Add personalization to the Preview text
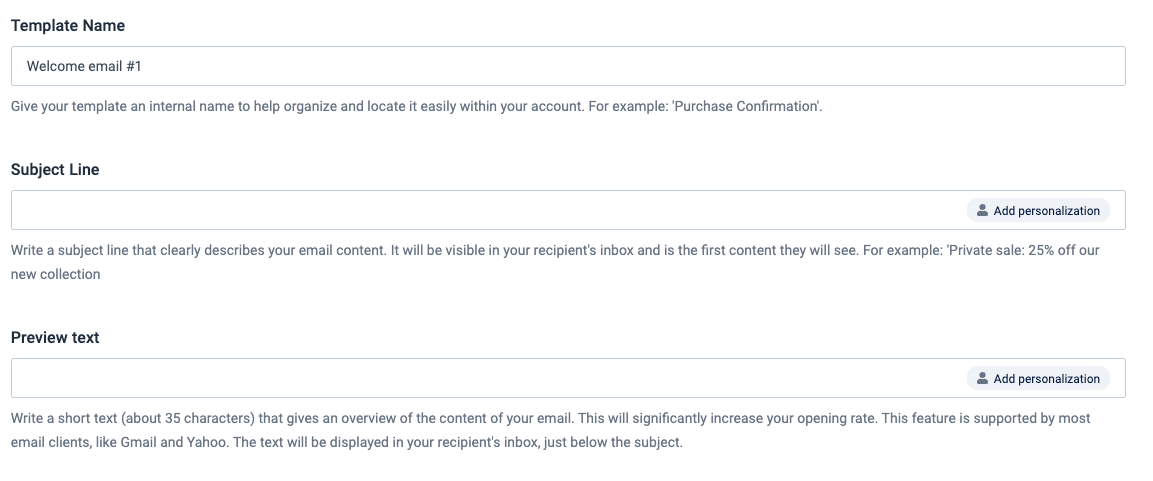The image size is (1153, 481). [1036, 379]
